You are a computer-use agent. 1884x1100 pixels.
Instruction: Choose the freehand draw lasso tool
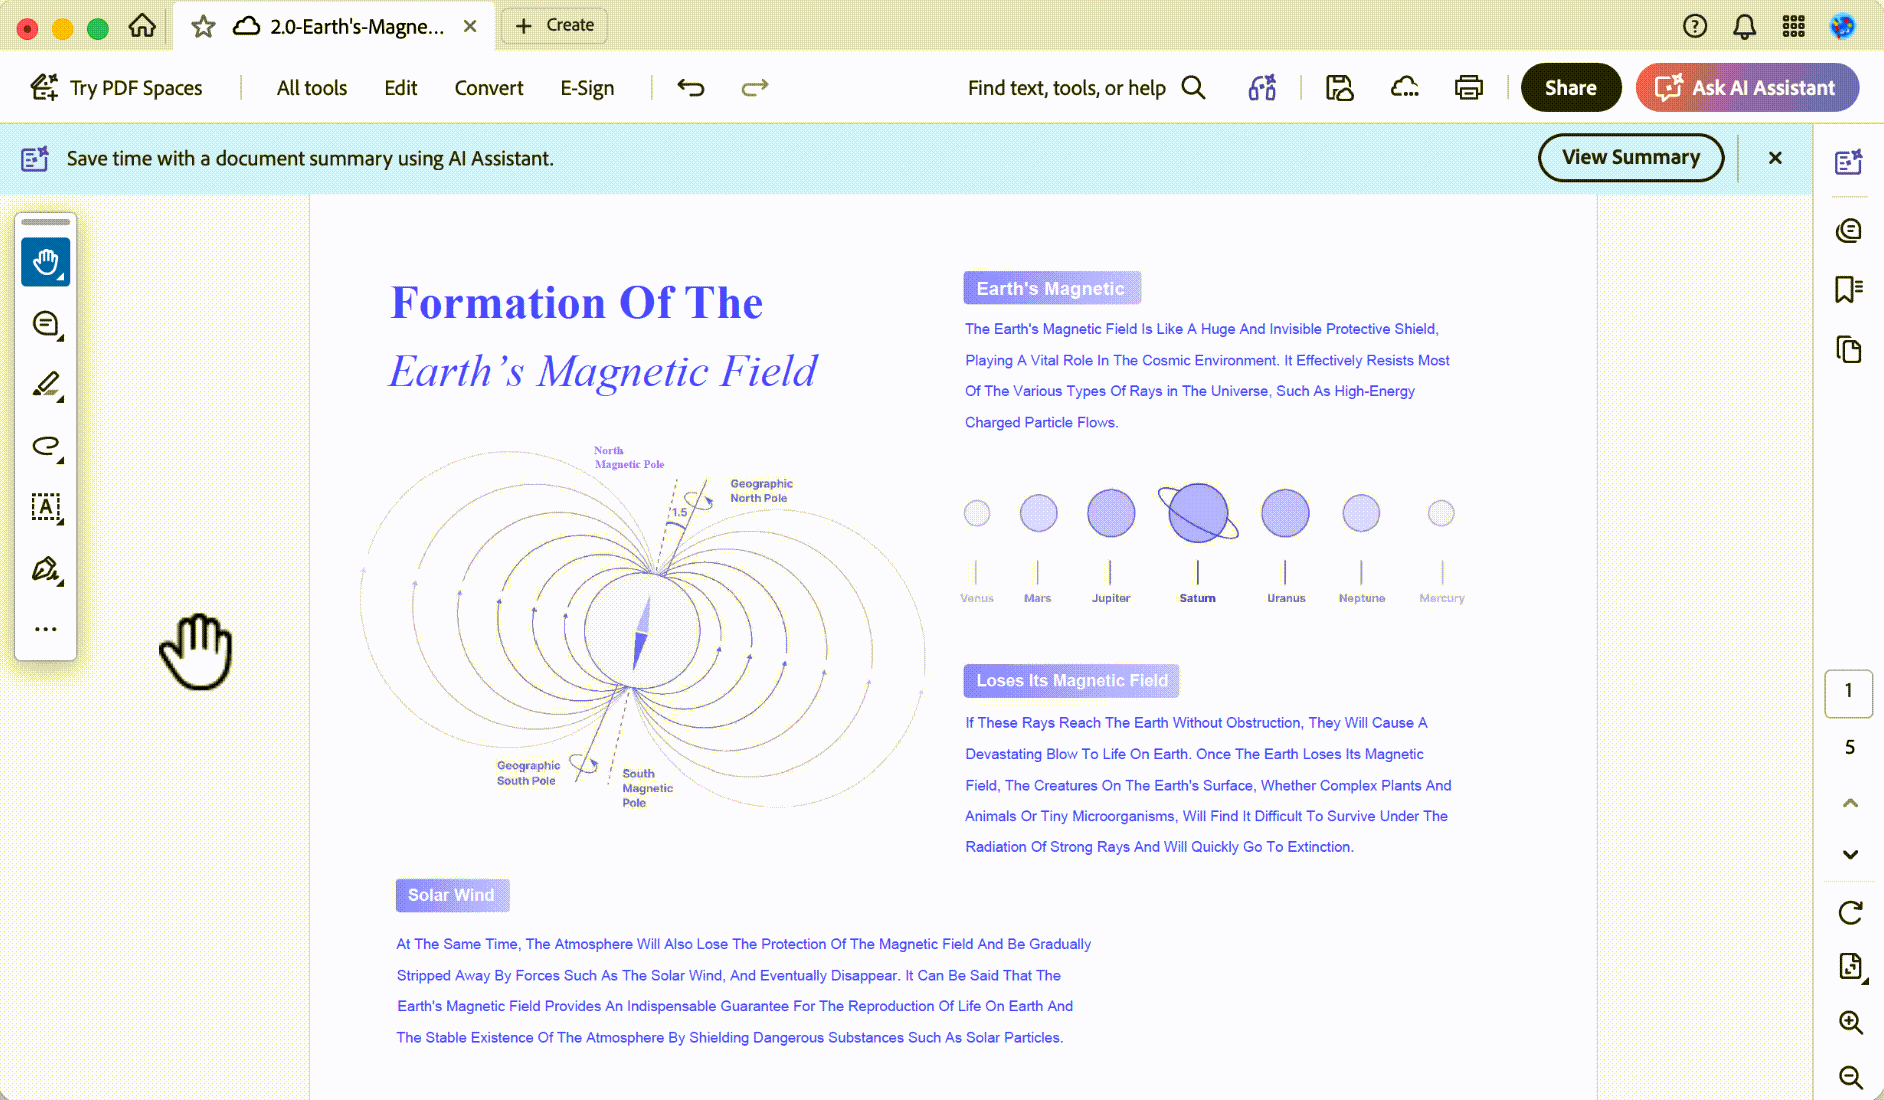coord(46,446)
